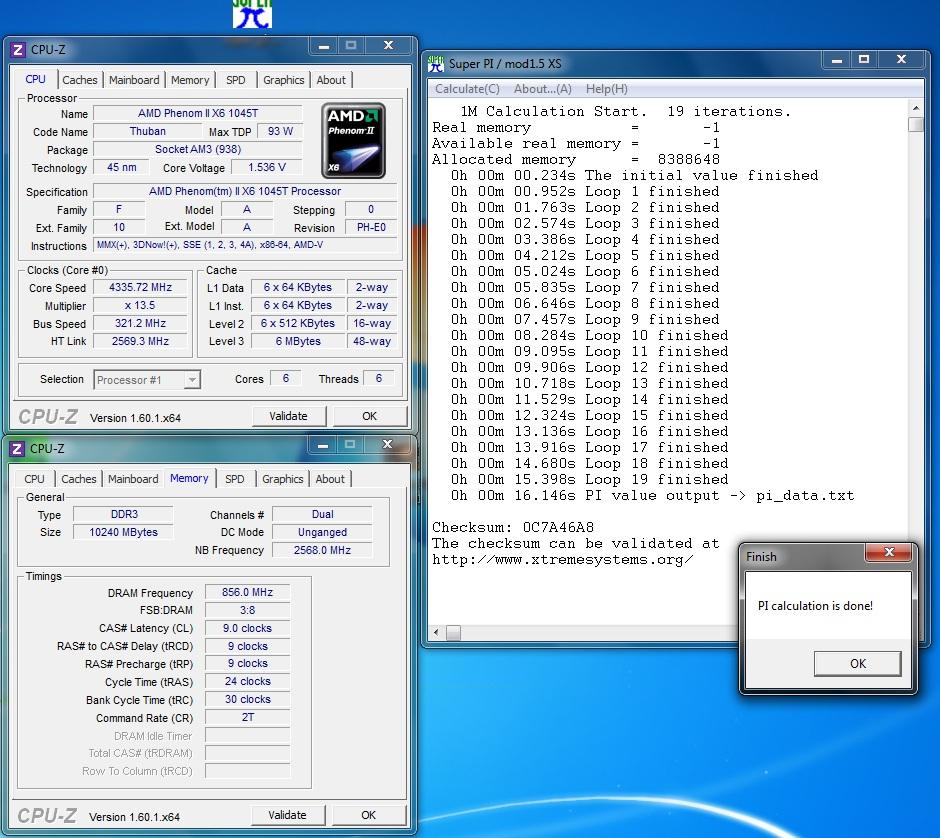Open SPD tab in bottom CPU-Z window
The height and width of the screenshot is (838, 940).
pos(234,479)
